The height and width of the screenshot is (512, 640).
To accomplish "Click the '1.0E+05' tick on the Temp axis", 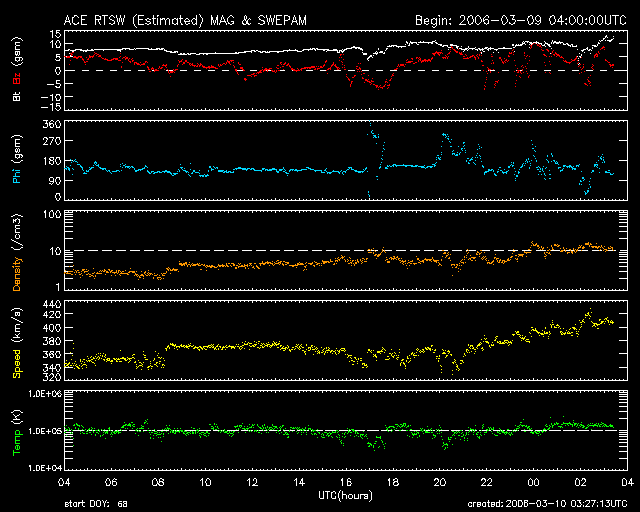I will [45, 431].
